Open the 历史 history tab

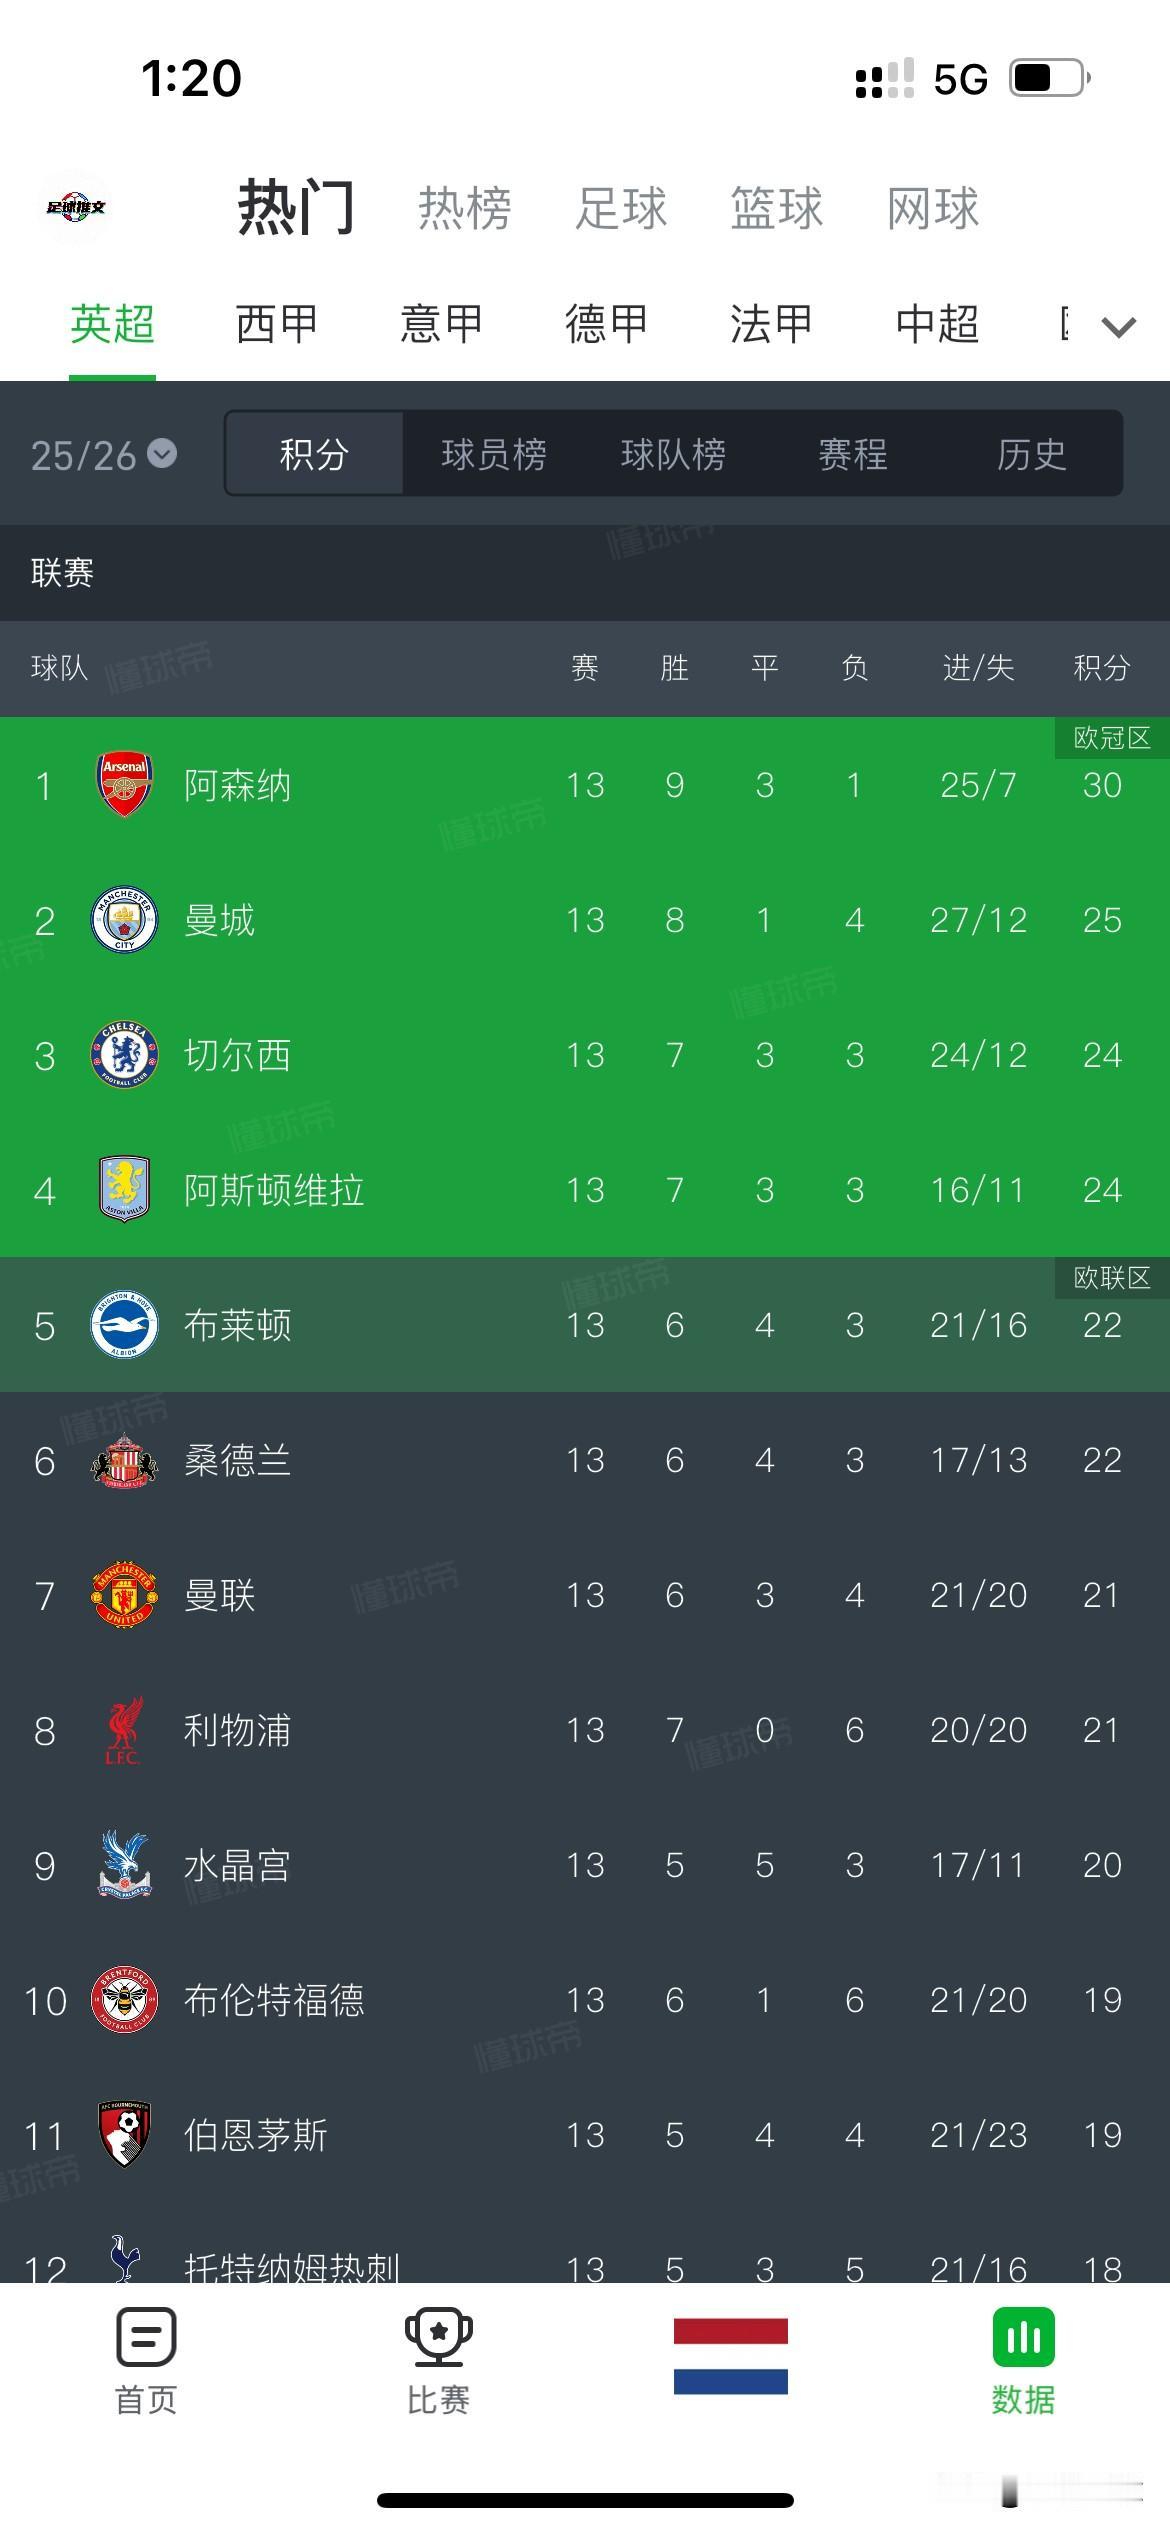click(1032, 456)
